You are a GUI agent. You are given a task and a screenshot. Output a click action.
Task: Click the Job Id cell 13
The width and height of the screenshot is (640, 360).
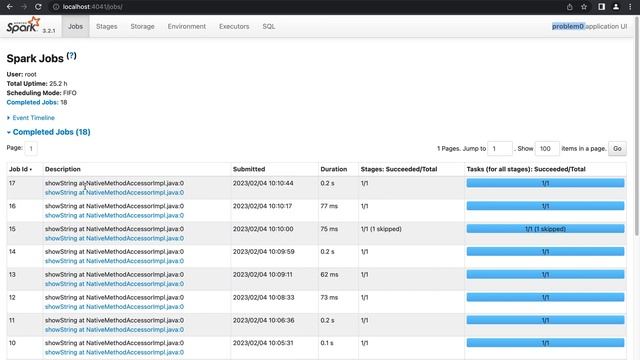point(12,275)
